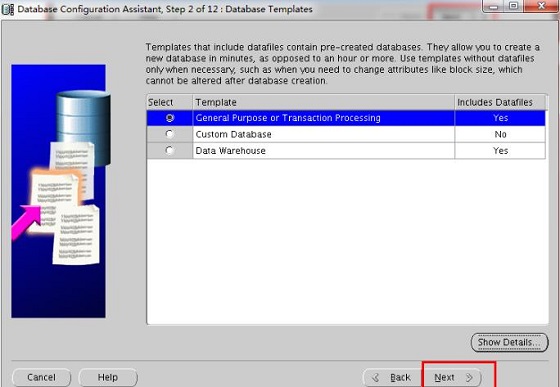Select the Custom Database radio button
This screenshot has width=560, height=387.
click(x=170, y=134)
